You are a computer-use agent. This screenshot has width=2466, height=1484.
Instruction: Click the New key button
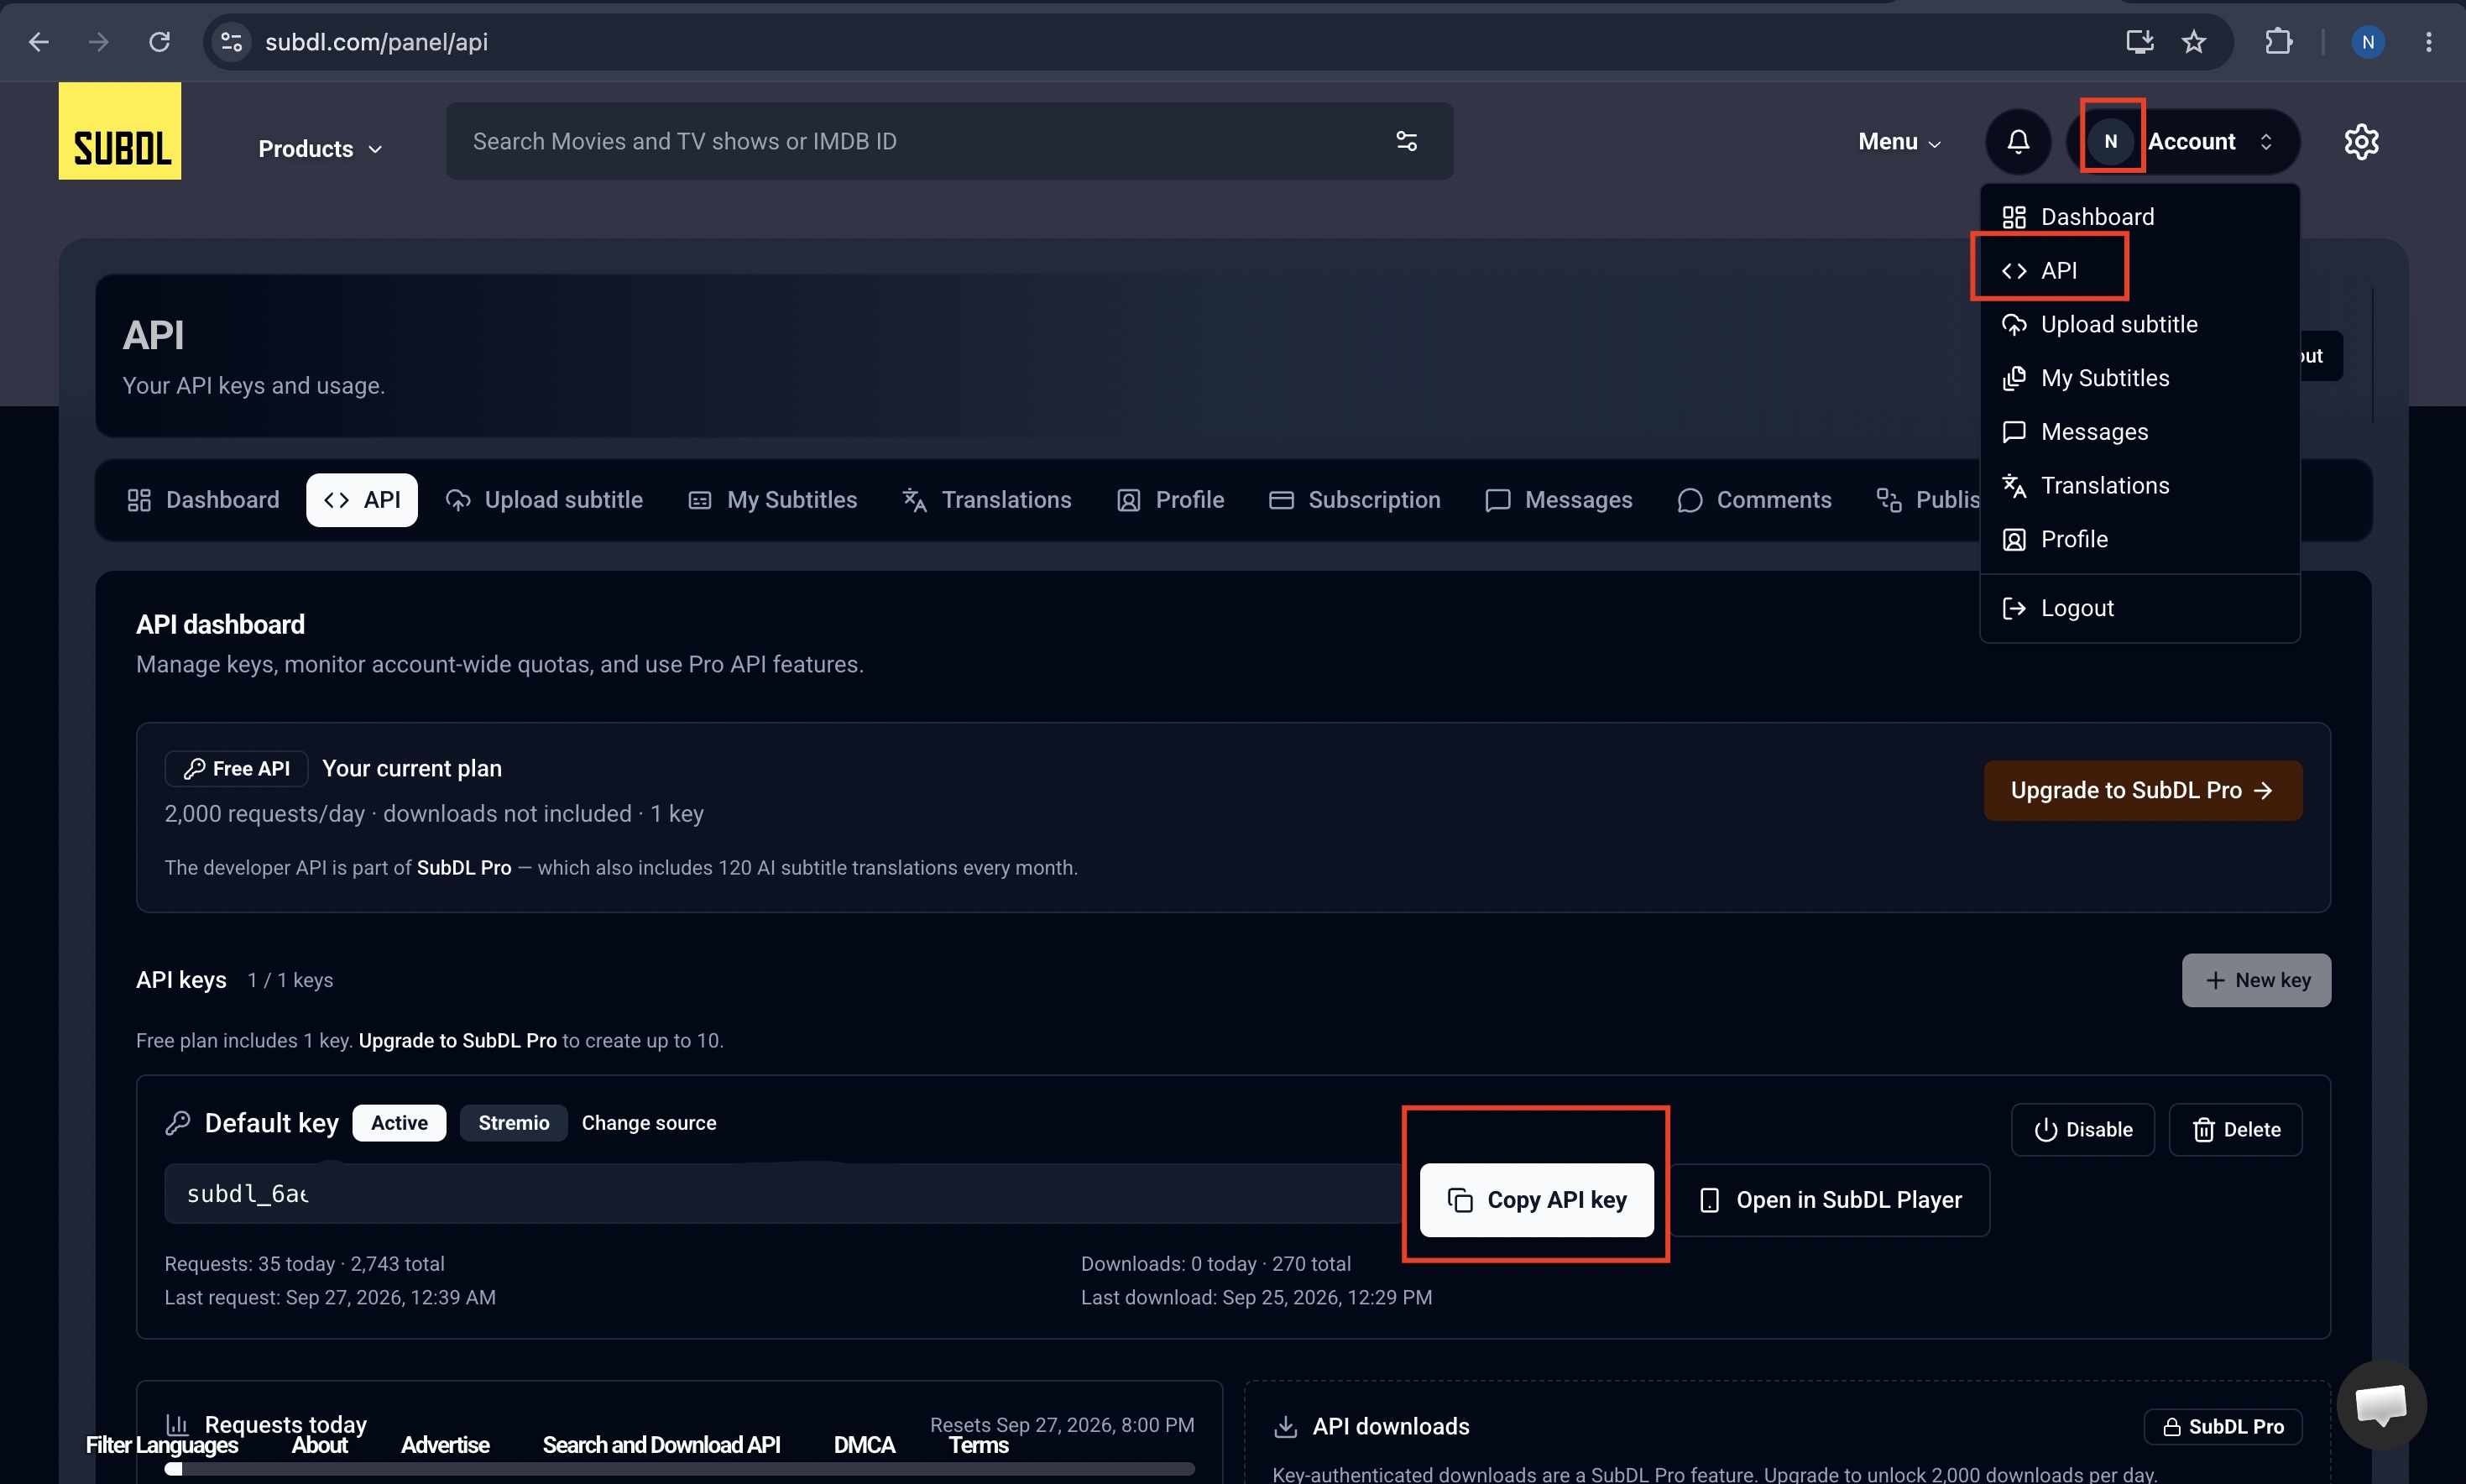(x=2256, y=981)
